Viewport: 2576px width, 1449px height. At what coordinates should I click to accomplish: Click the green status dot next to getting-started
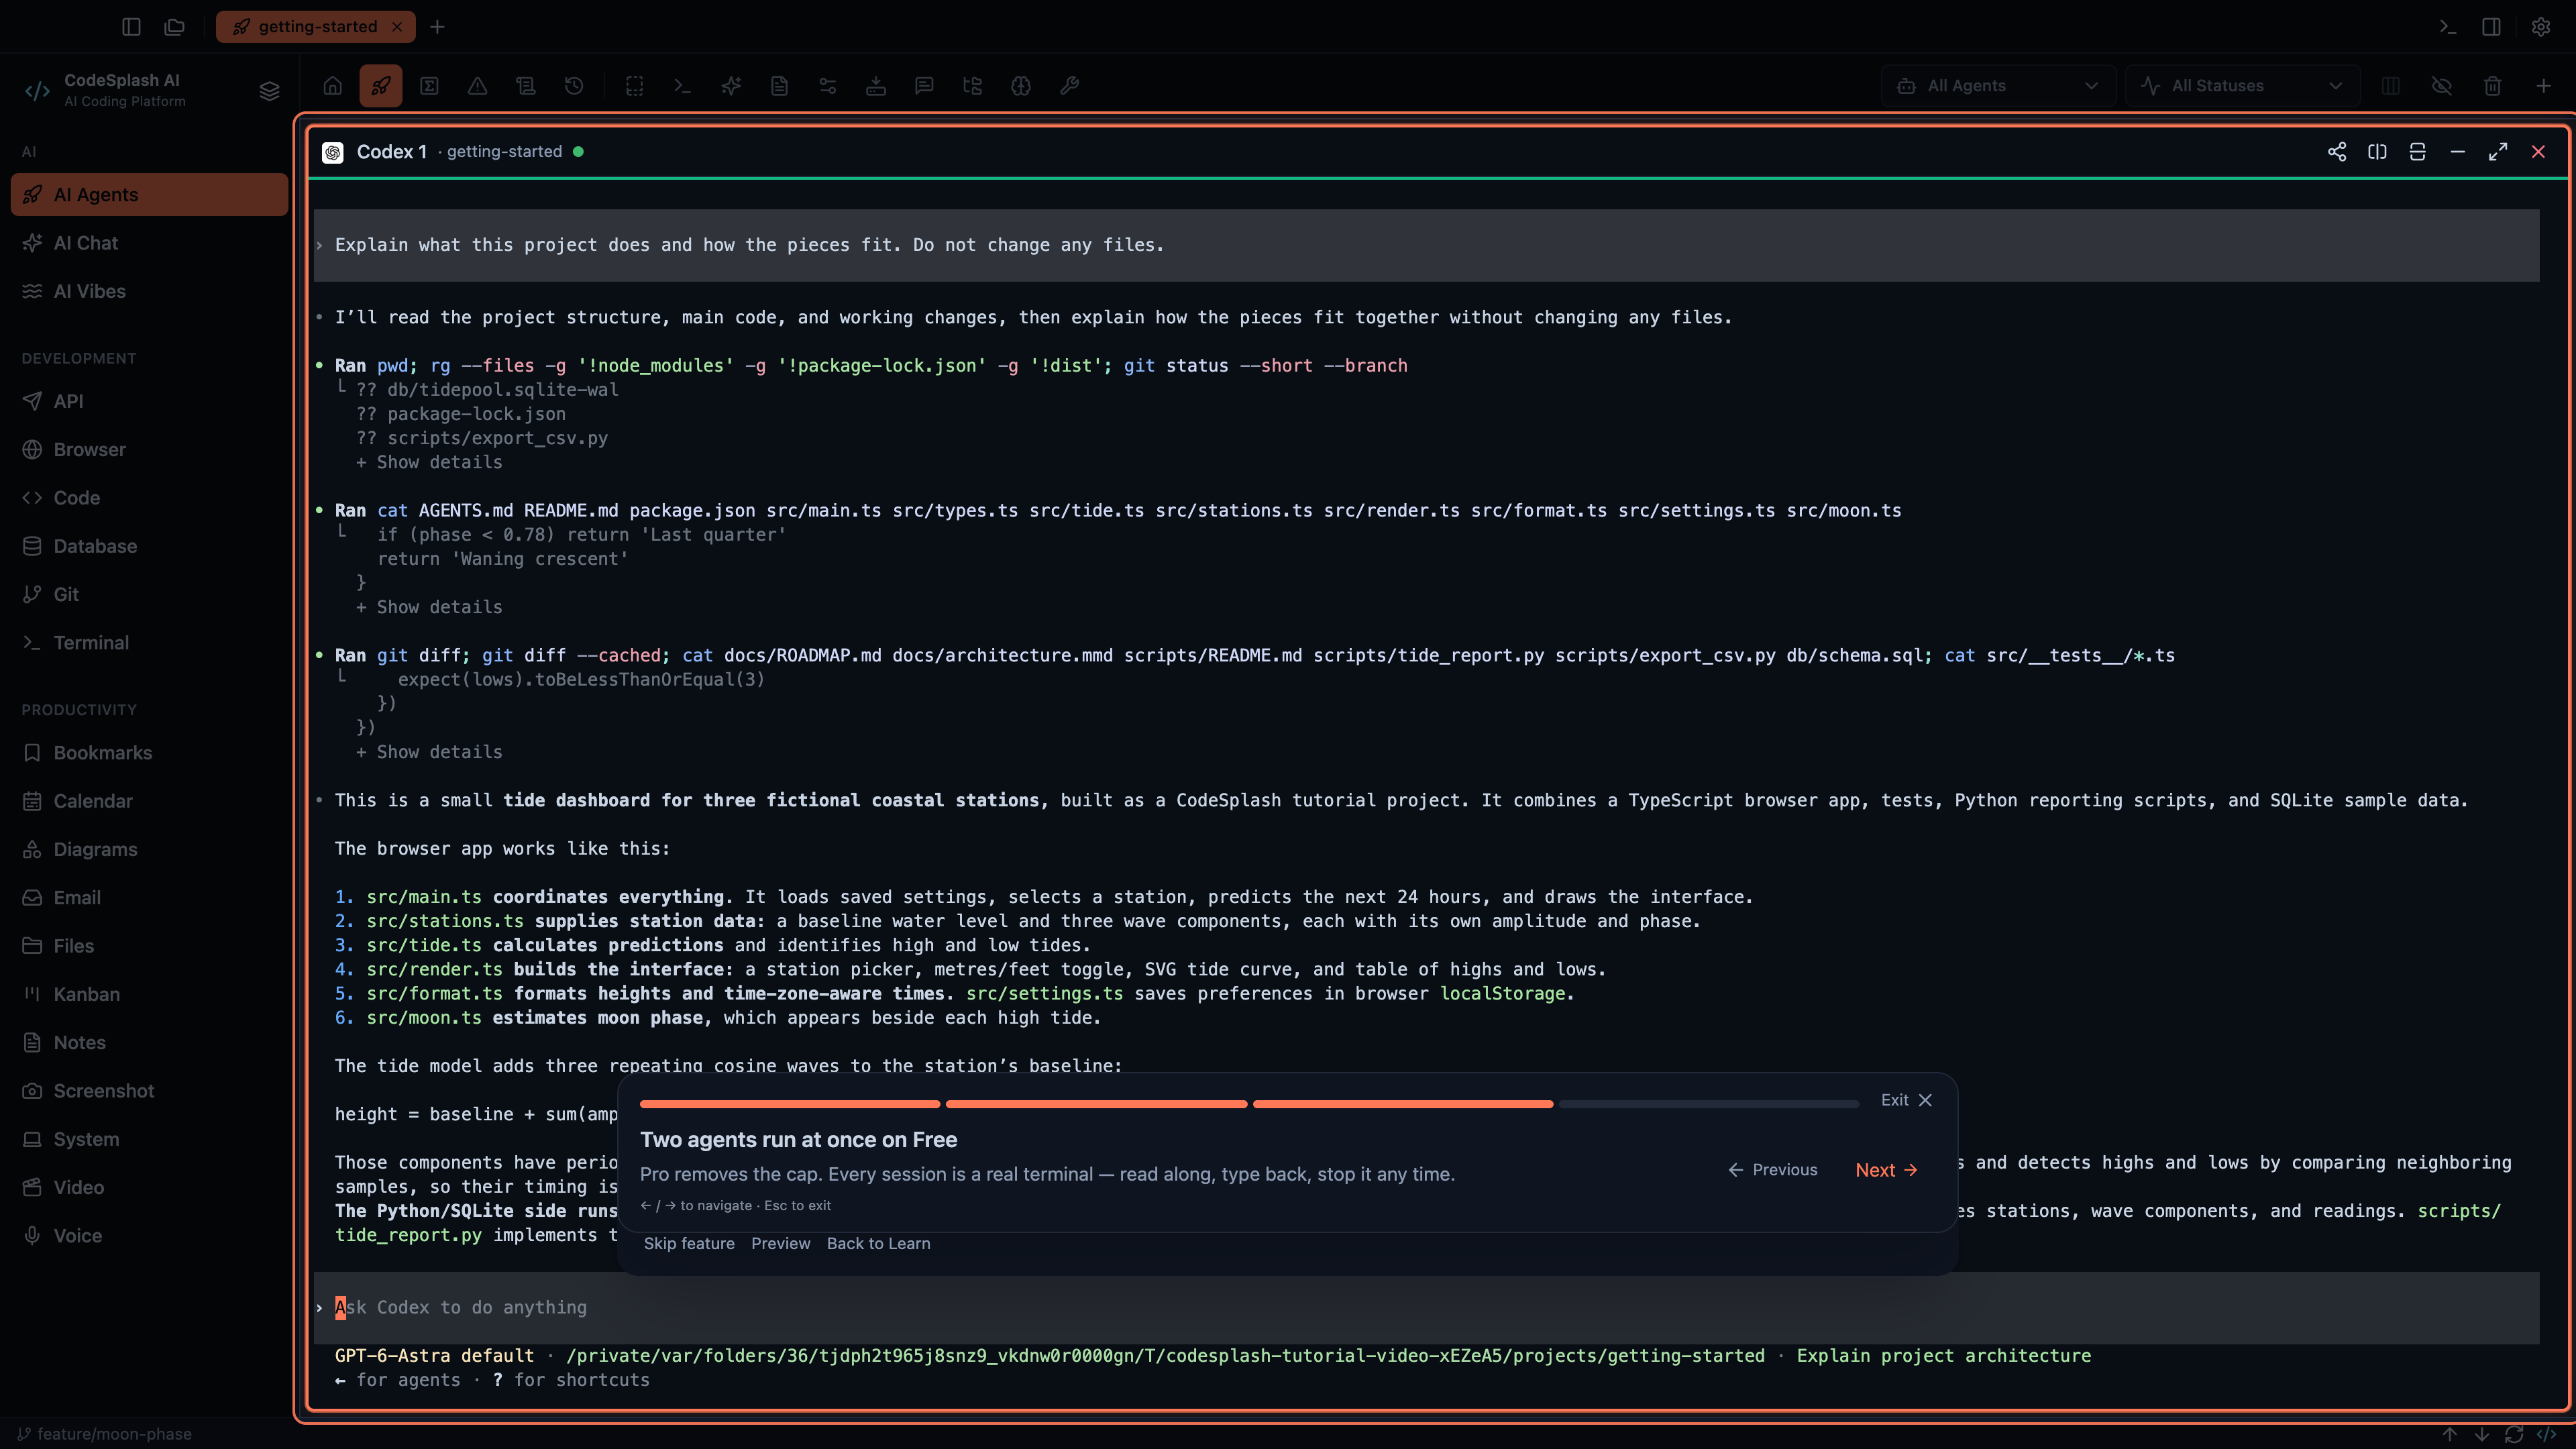click(578, 152)
